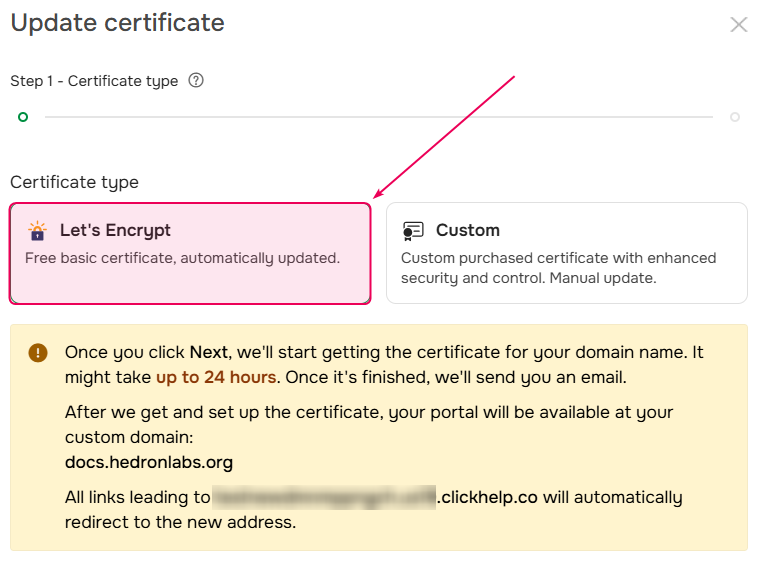The image size is (767, 566).
Task: Click "Free basic certificate, automatically updated." description
Action: point(182,258)
